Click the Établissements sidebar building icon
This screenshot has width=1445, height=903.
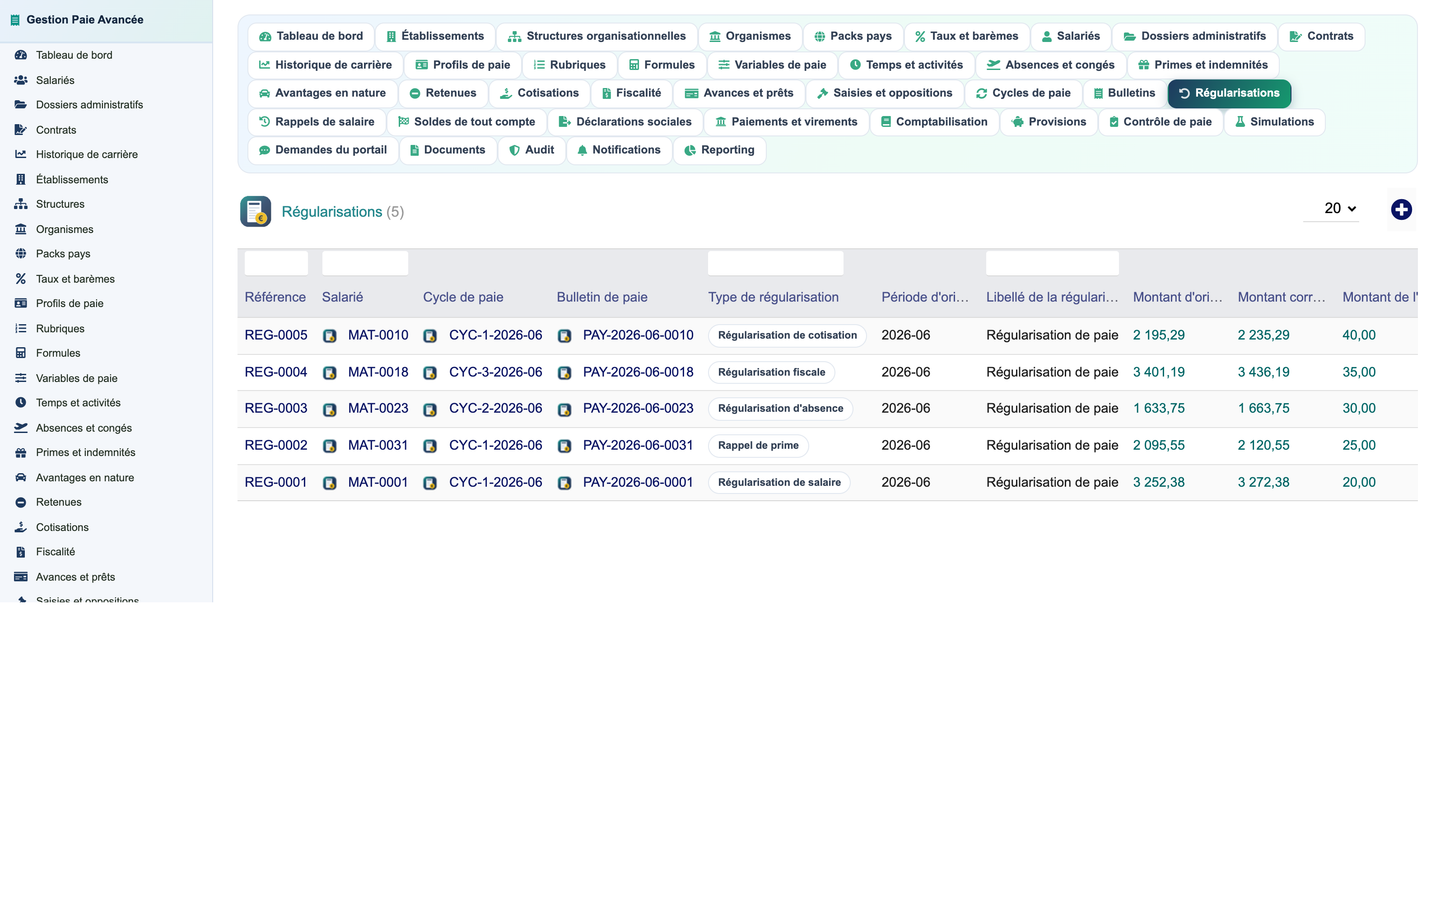(21, 179)
